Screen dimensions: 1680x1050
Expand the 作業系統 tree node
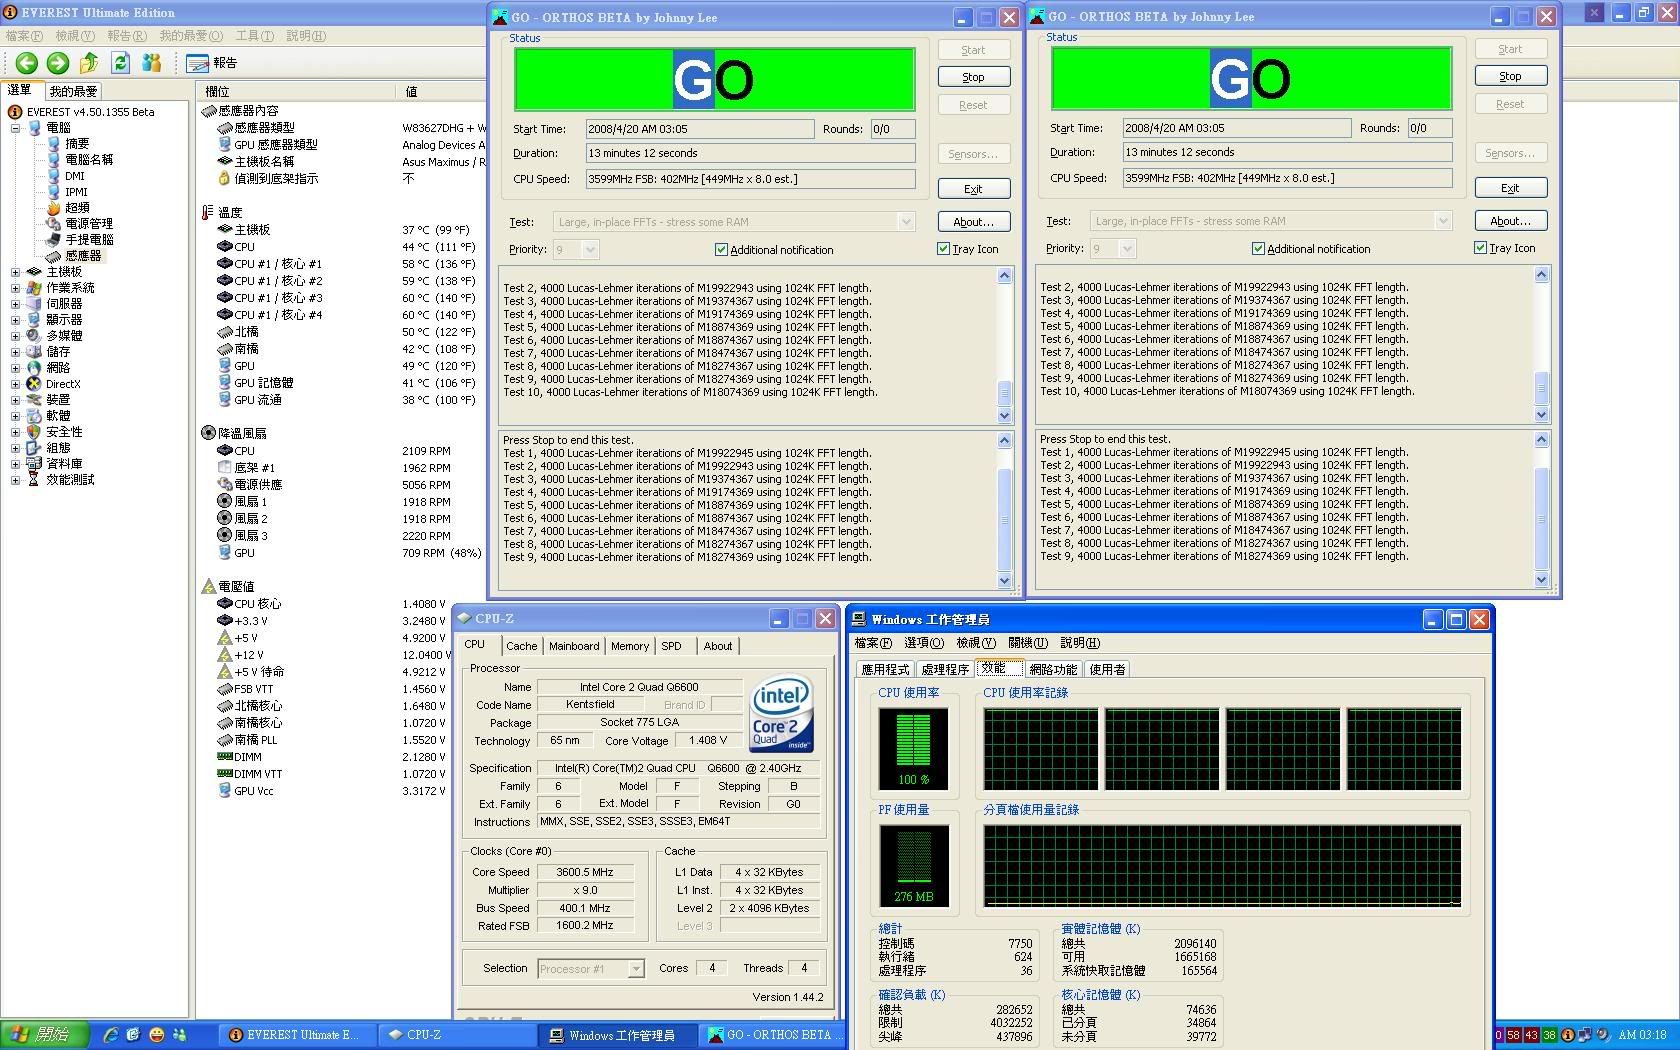pyautogui.click(x=15, y=288)
